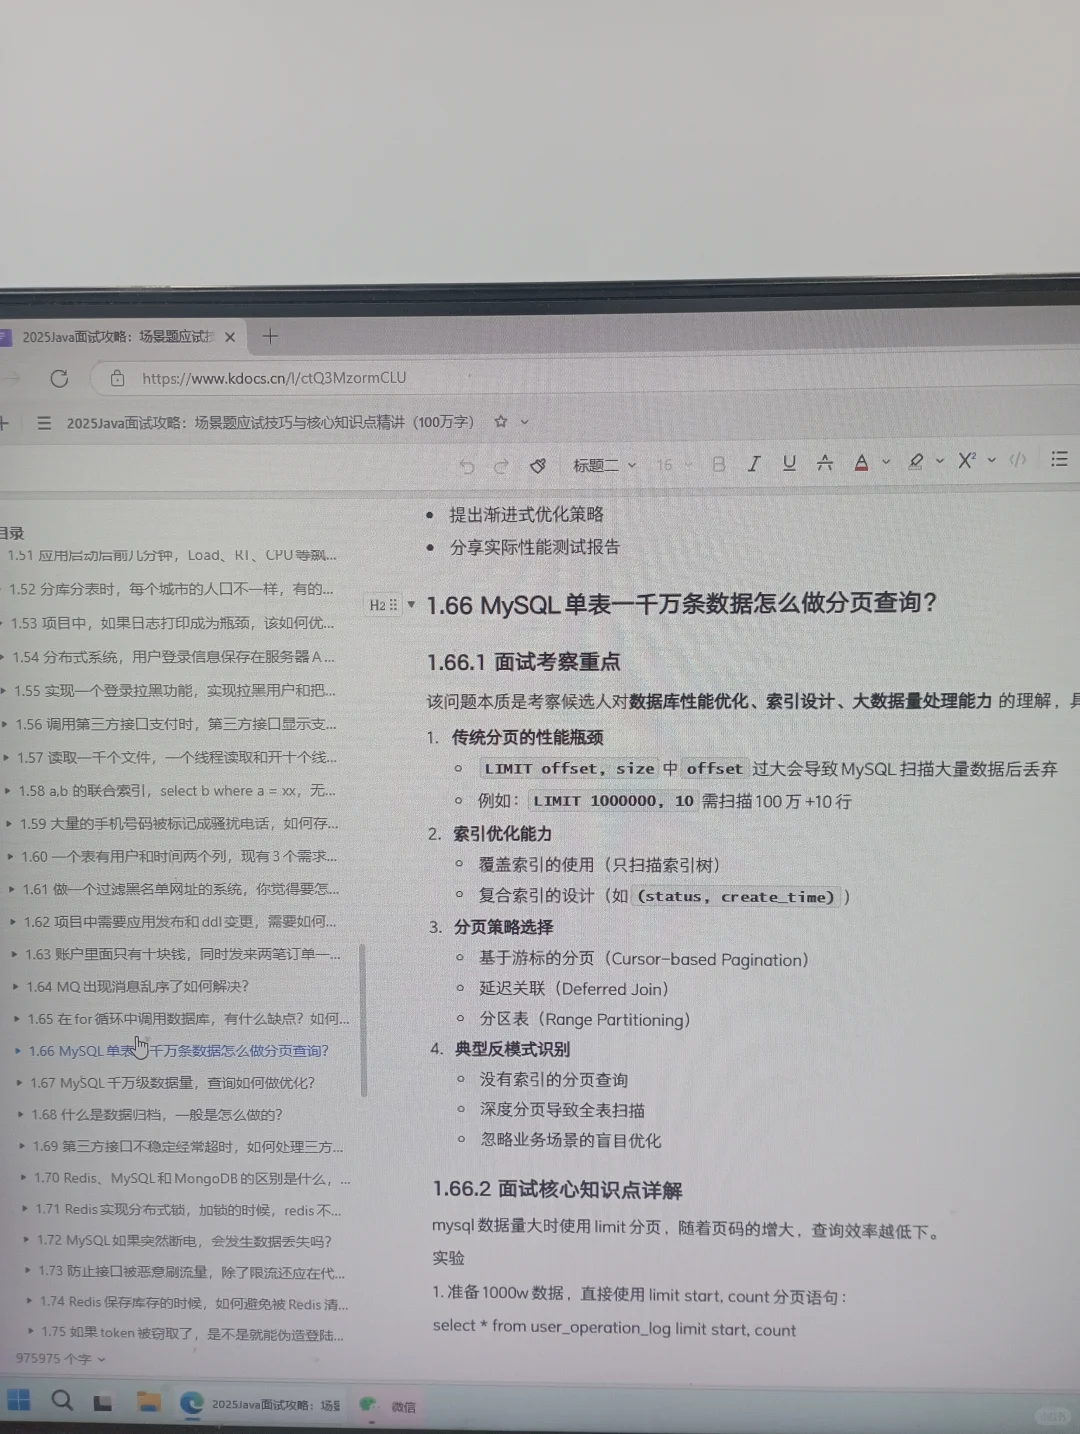Open the 975975 个字 word count dropdown
Image resolution: width=1080 pixels, height=1434 pixels.
60,1359
